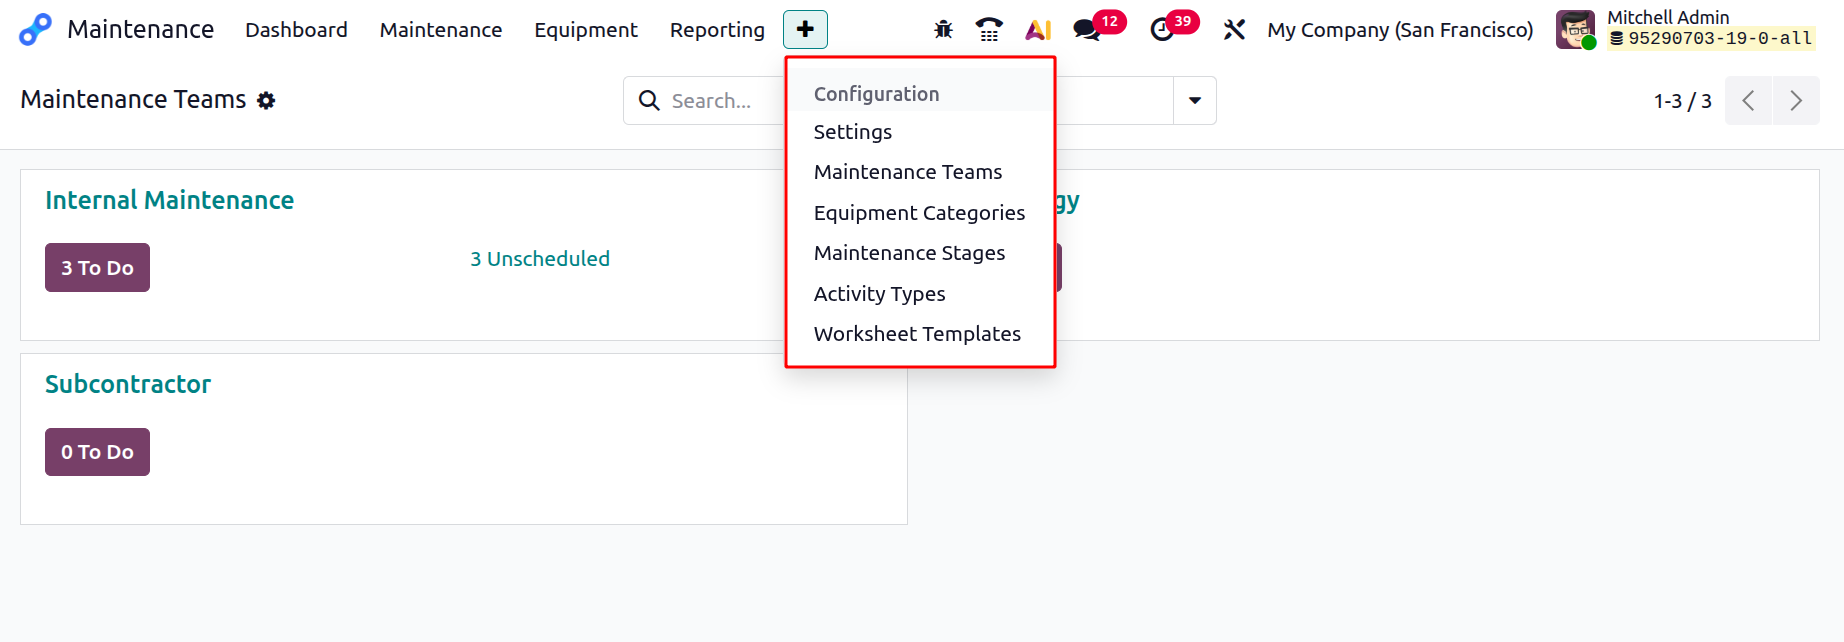Open the bug debug tools icon
This screenshot has width=1844, height=642.
pyautogui.click(x=943, y=30)
